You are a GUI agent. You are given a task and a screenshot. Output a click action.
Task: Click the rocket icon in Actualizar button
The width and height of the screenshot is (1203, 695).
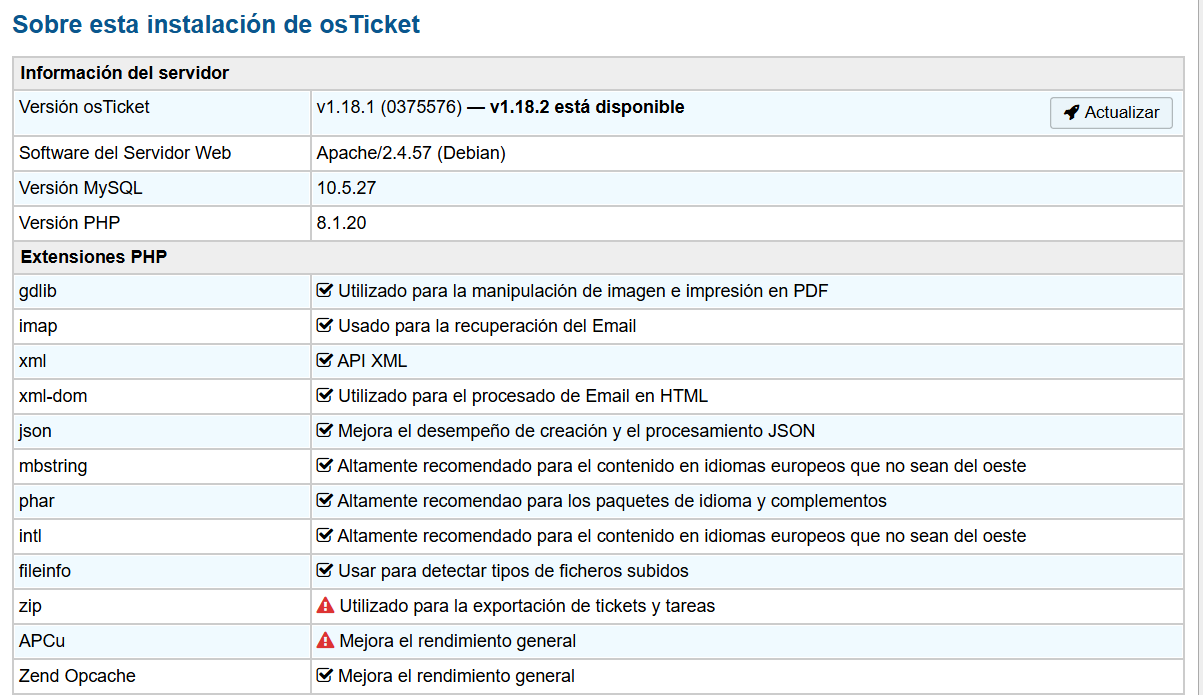click(1072, 113)
